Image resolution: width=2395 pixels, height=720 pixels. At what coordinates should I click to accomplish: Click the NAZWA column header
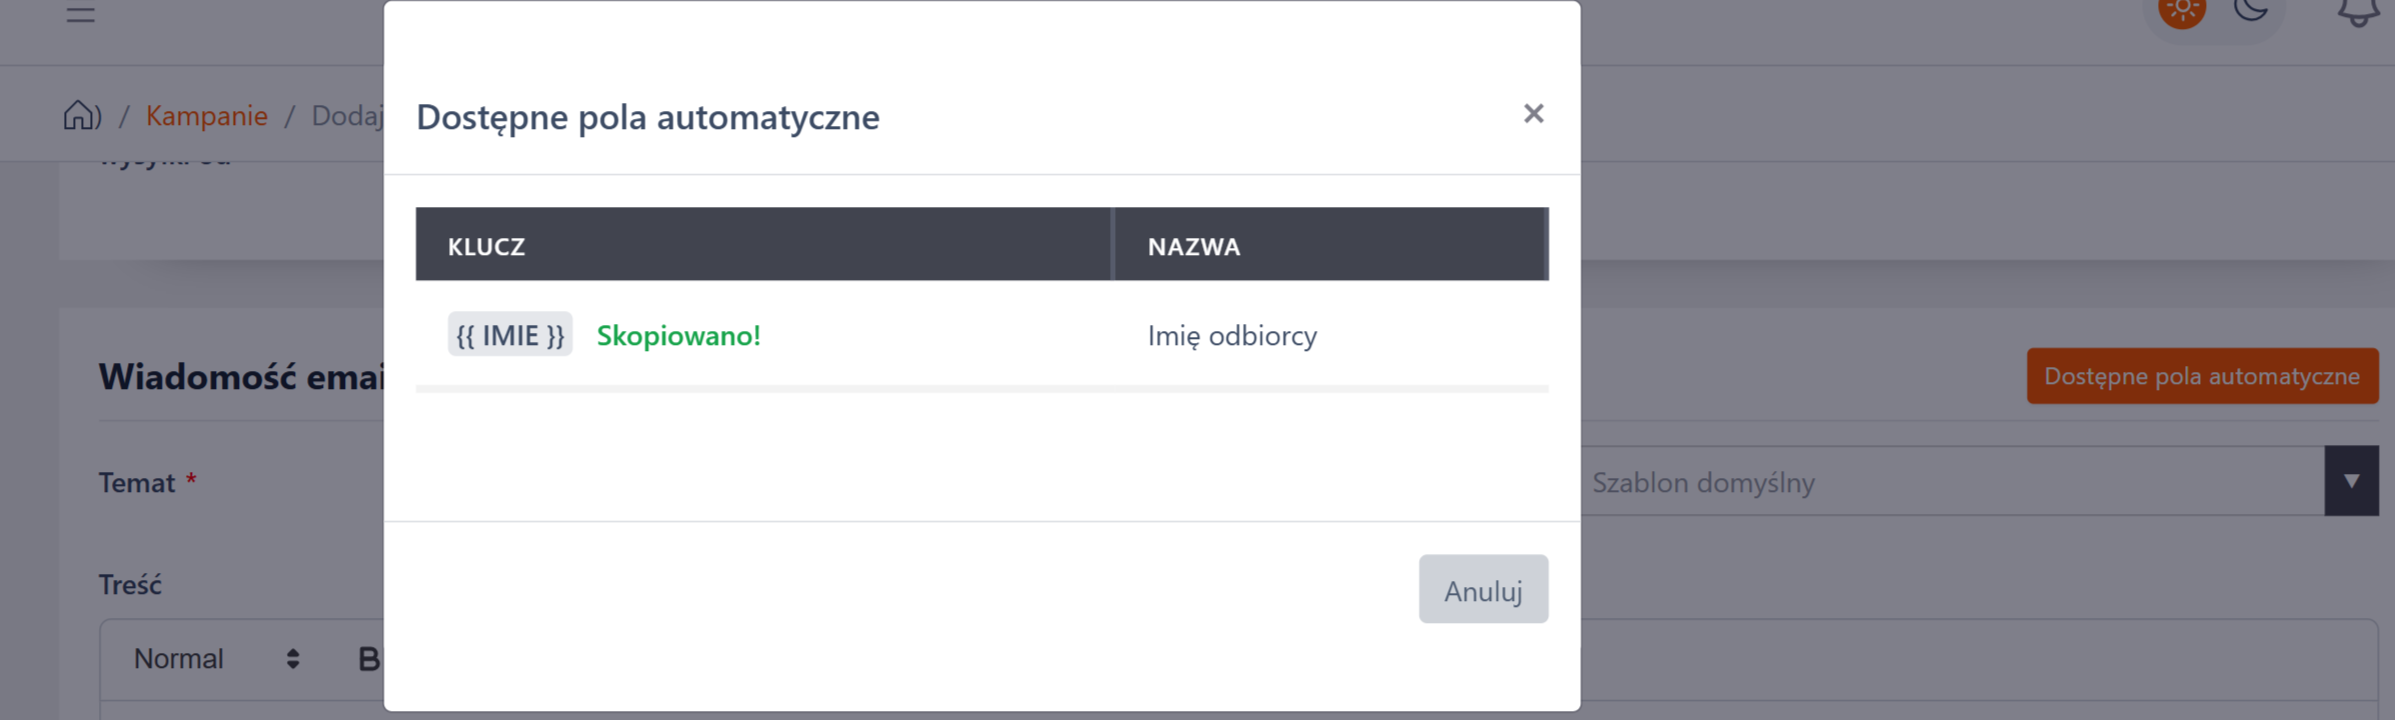(x=1194, y=246)
